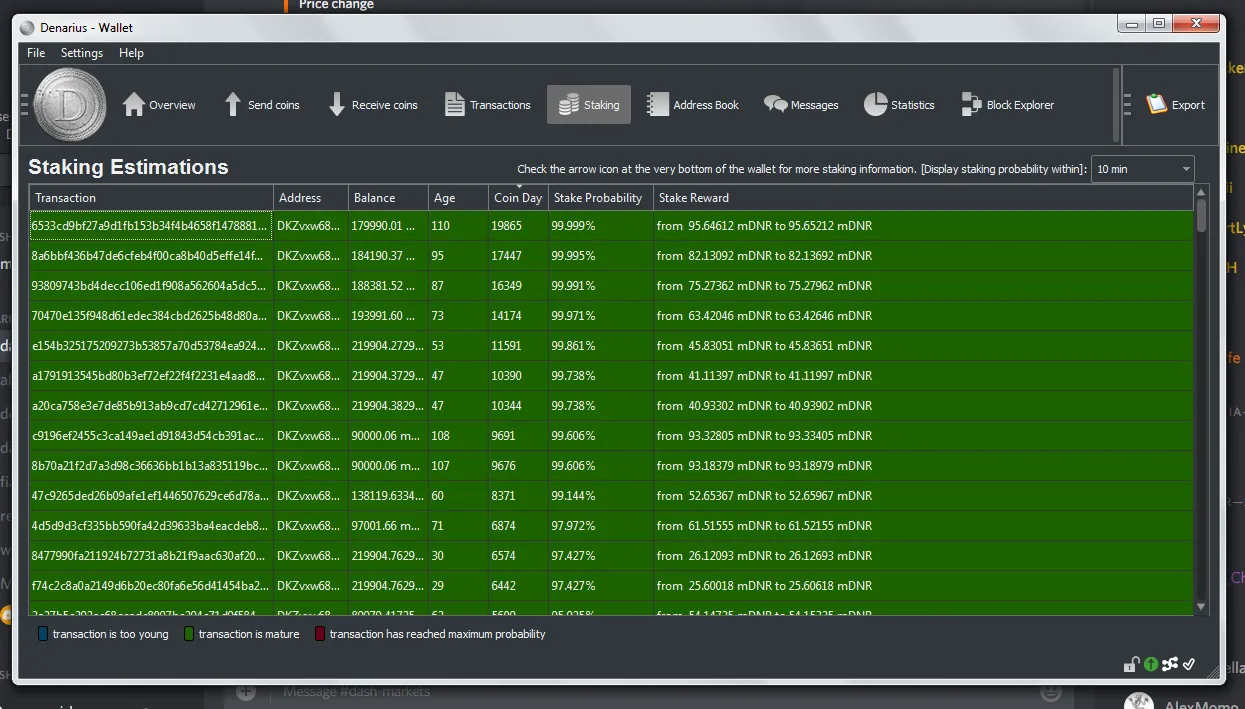Open the Settings menu
This screenshot has height=709, width=1245.
click(x=82, y=53)
